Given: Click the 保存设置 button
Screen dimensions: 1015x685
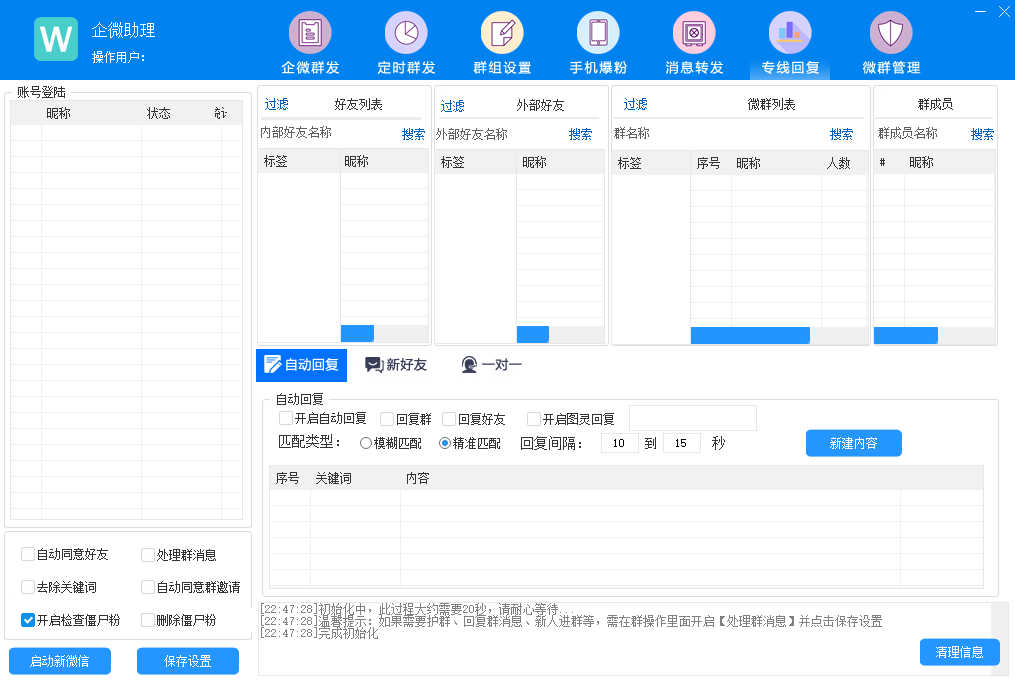Looking at the screenshot, I should coord(188,661).
